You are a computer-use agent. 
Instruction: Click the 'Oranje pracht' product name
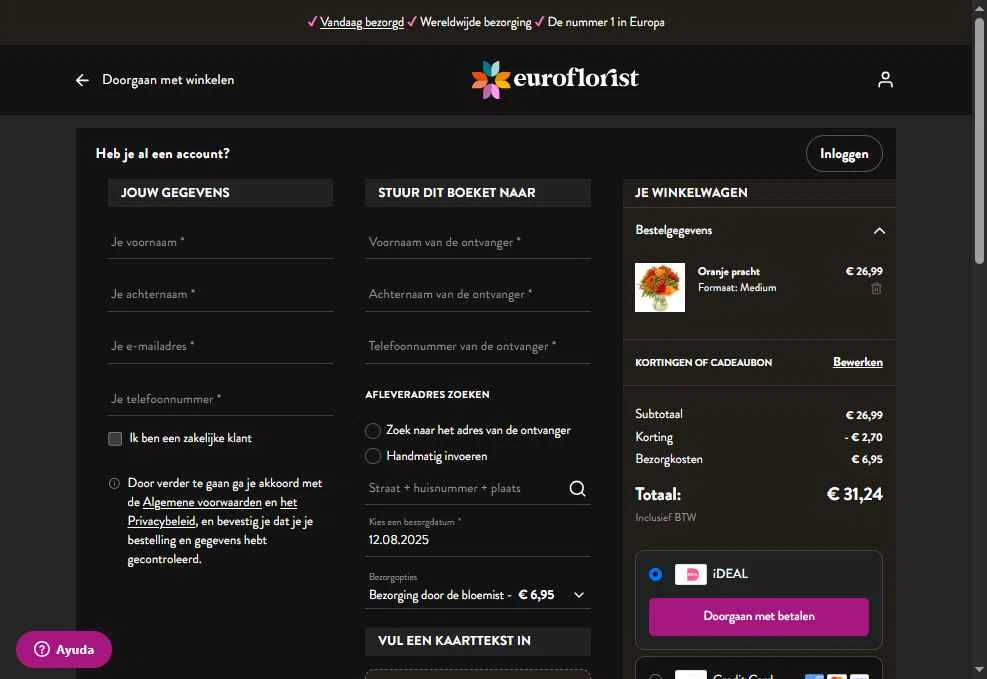pyautogui.click(x=728, y=271)
